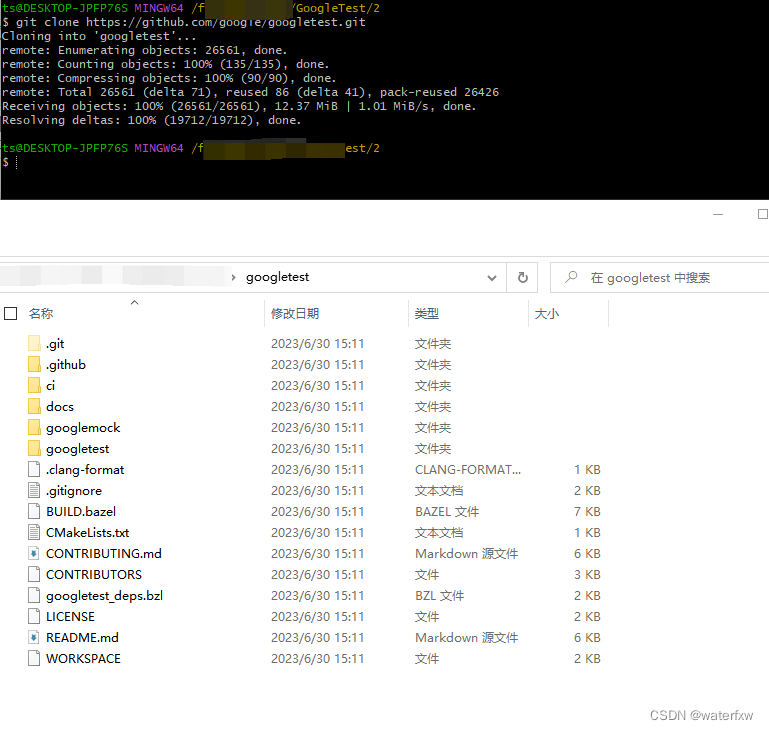Select the .git folder name
769x730 pixels.
[x=55, y=344]
